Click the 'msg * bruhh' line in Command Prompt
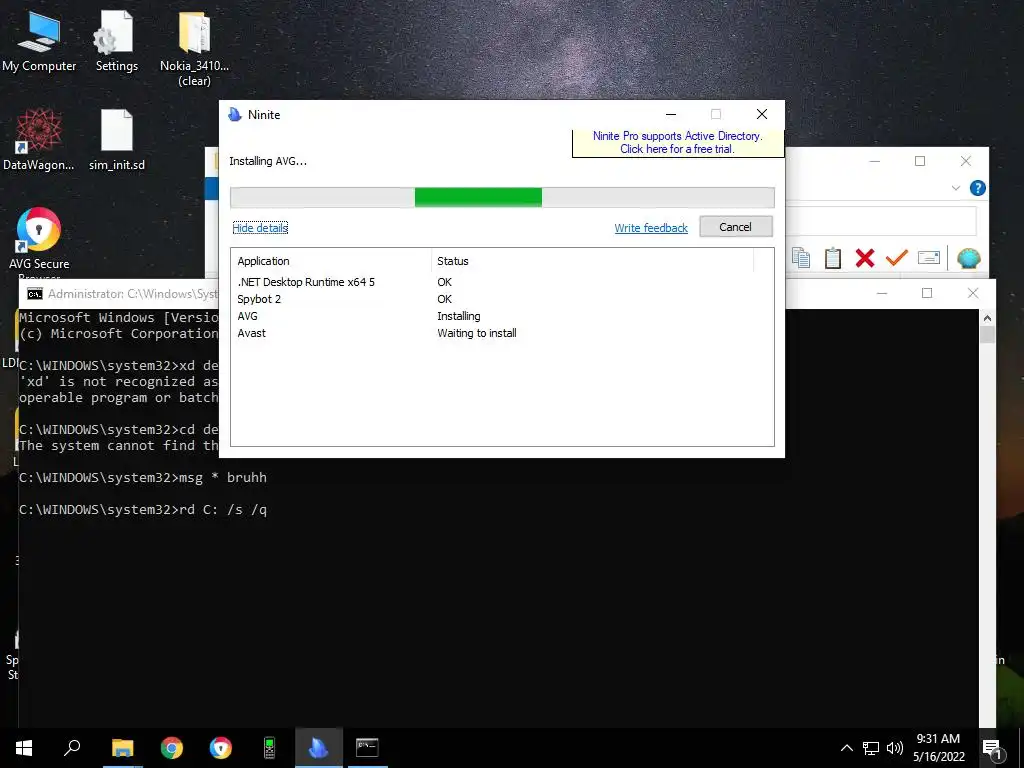1024x768 pixels. 142,477
